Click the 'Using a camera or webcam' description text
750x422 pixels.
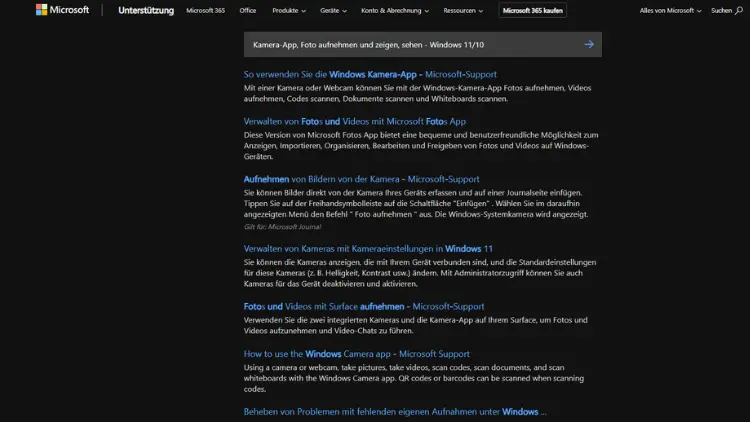414,378
